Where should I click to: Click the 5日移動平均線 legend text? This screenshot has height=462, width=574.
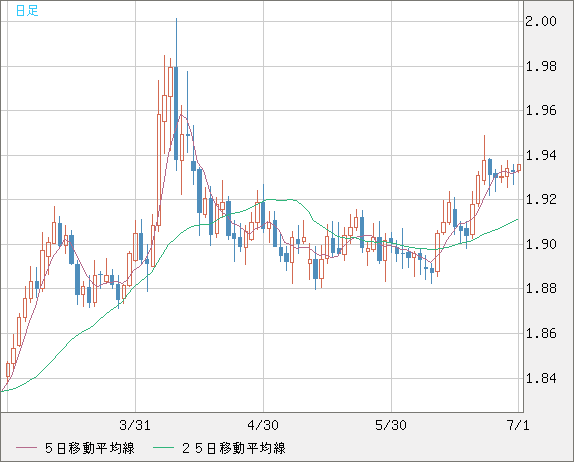[x=90, y=448]
